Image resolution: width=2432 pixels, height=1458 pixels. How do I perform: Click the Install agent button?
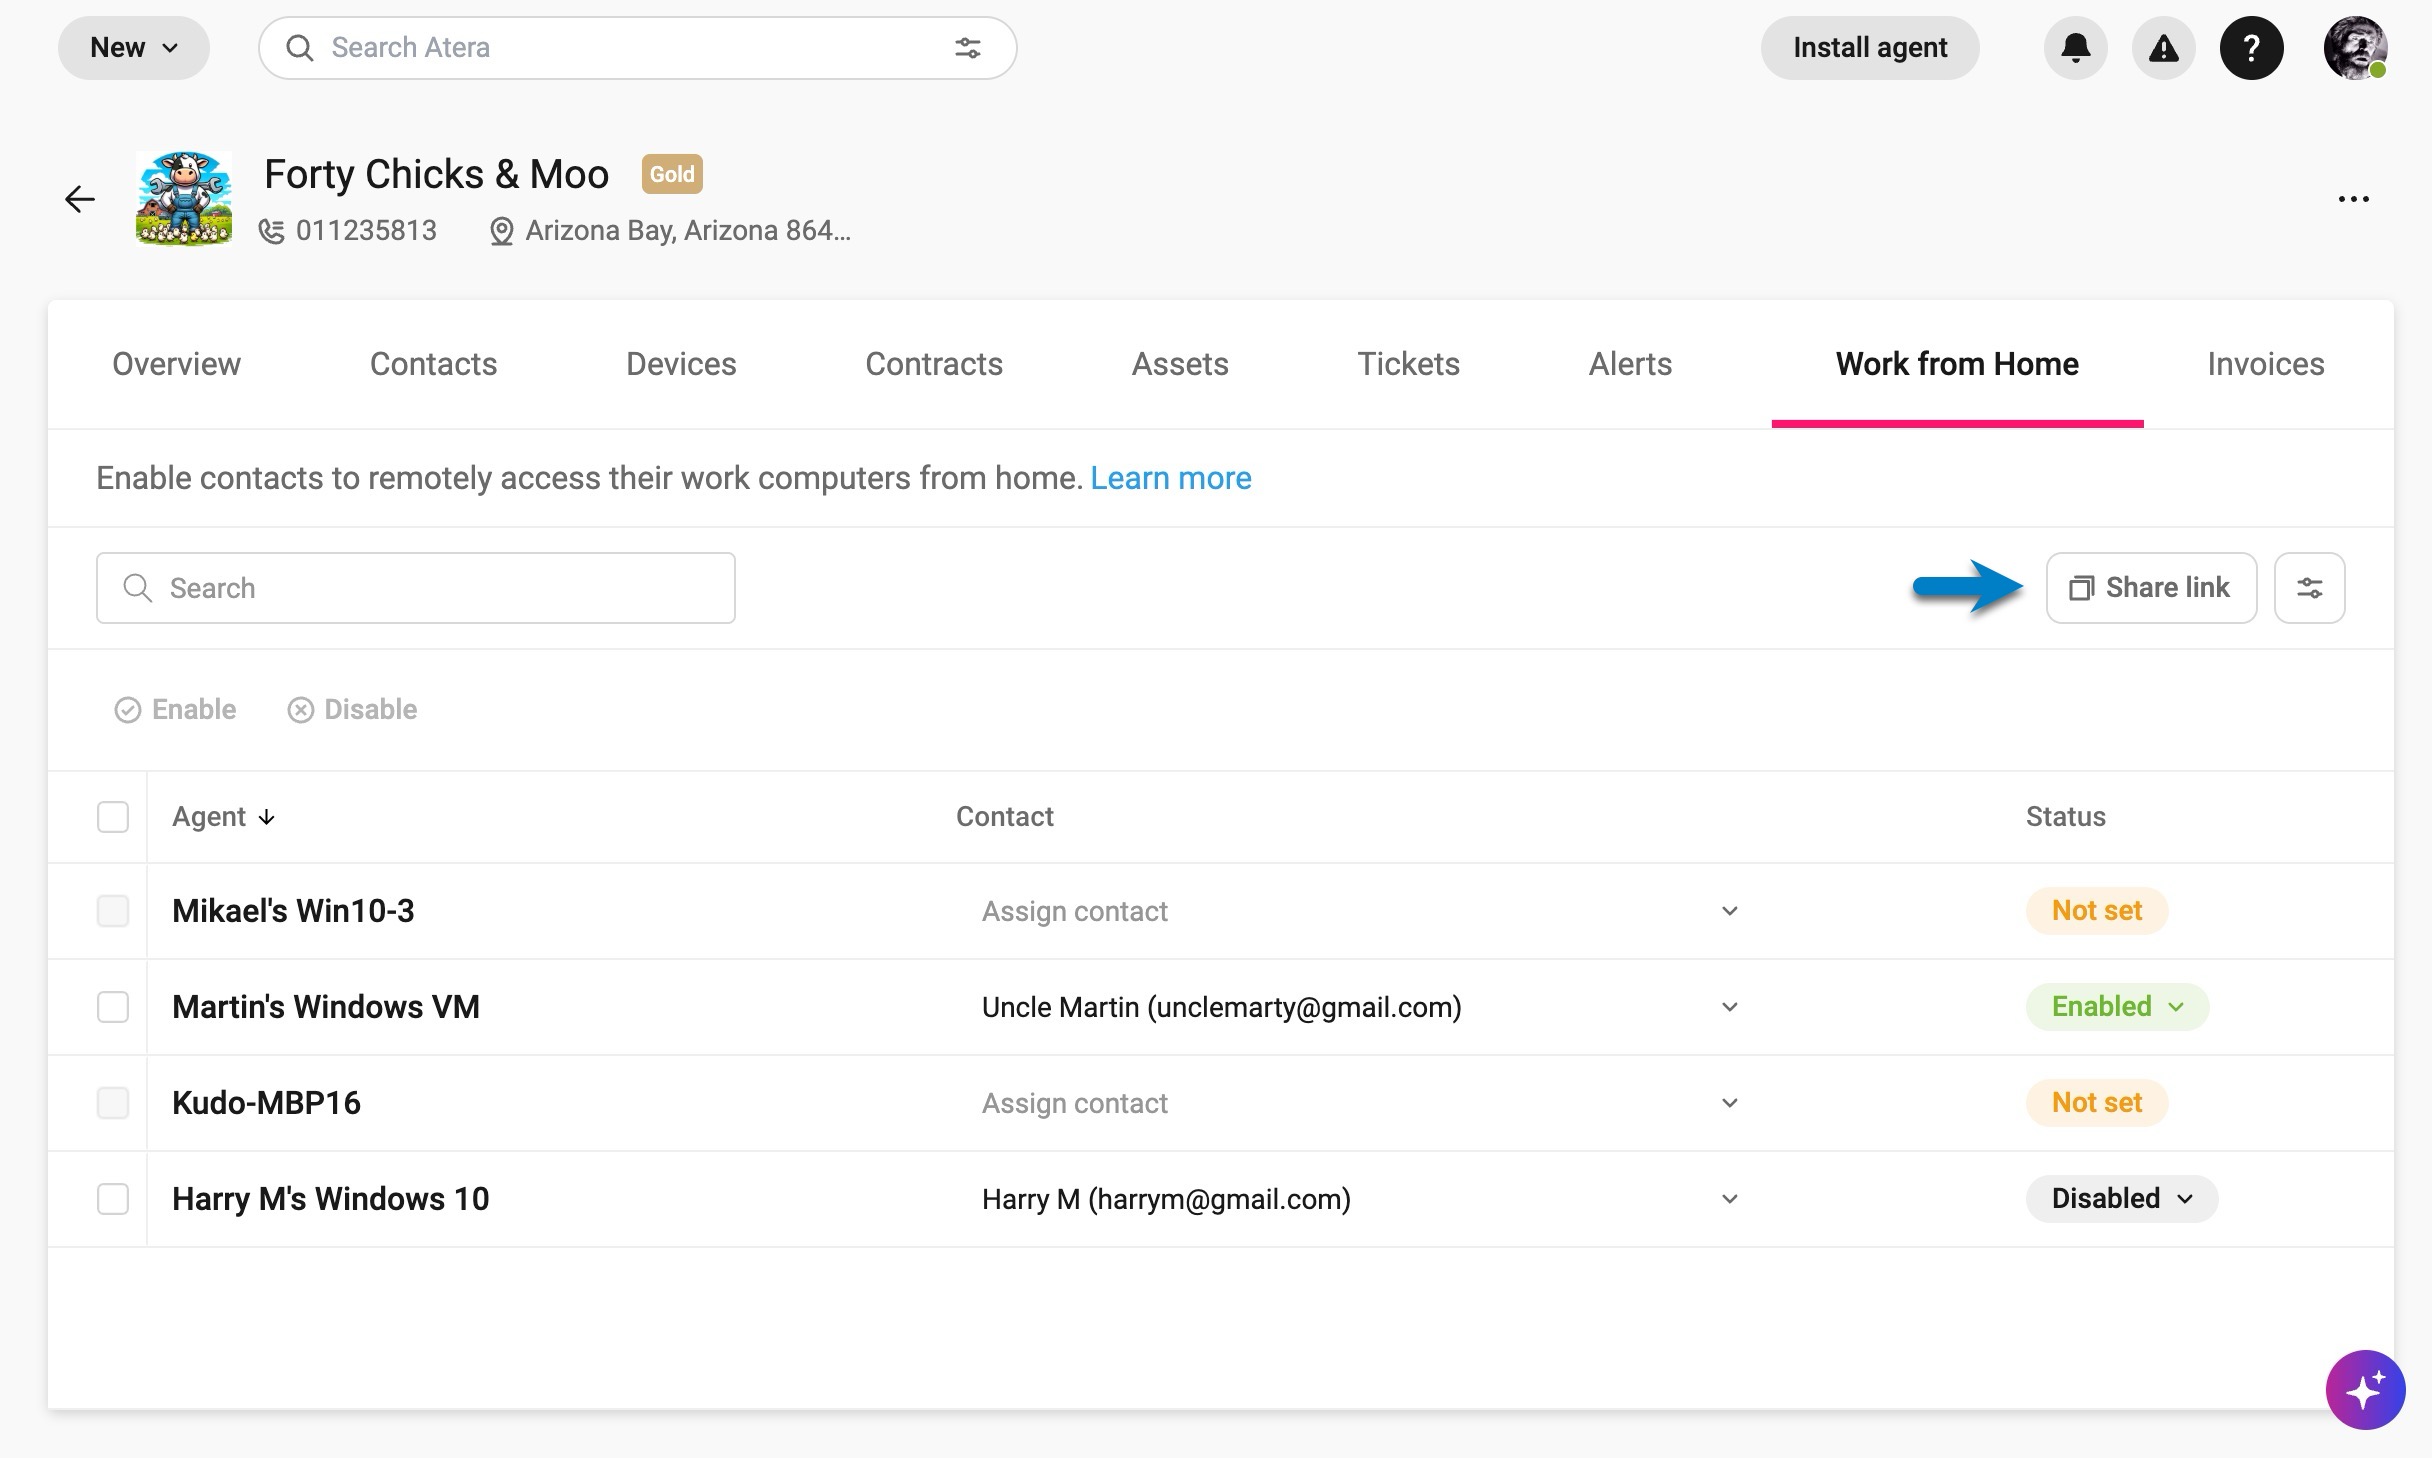click(1870, 48)
